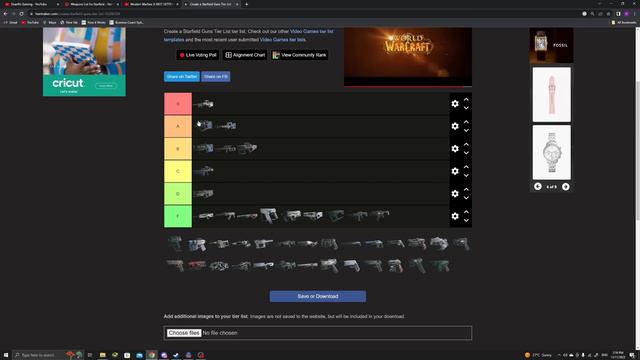Open the Maps bookmark

pos(50,22)
